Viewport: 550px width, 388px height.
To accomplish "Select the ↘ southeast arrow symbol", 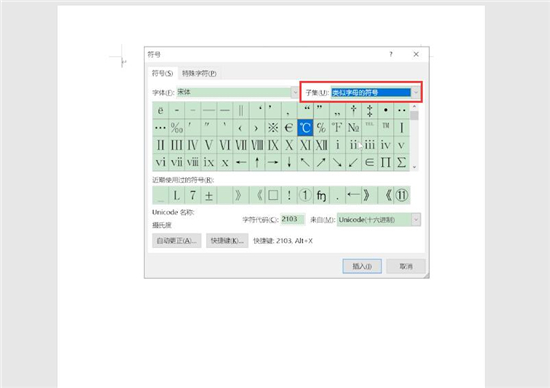I will 337,162.
